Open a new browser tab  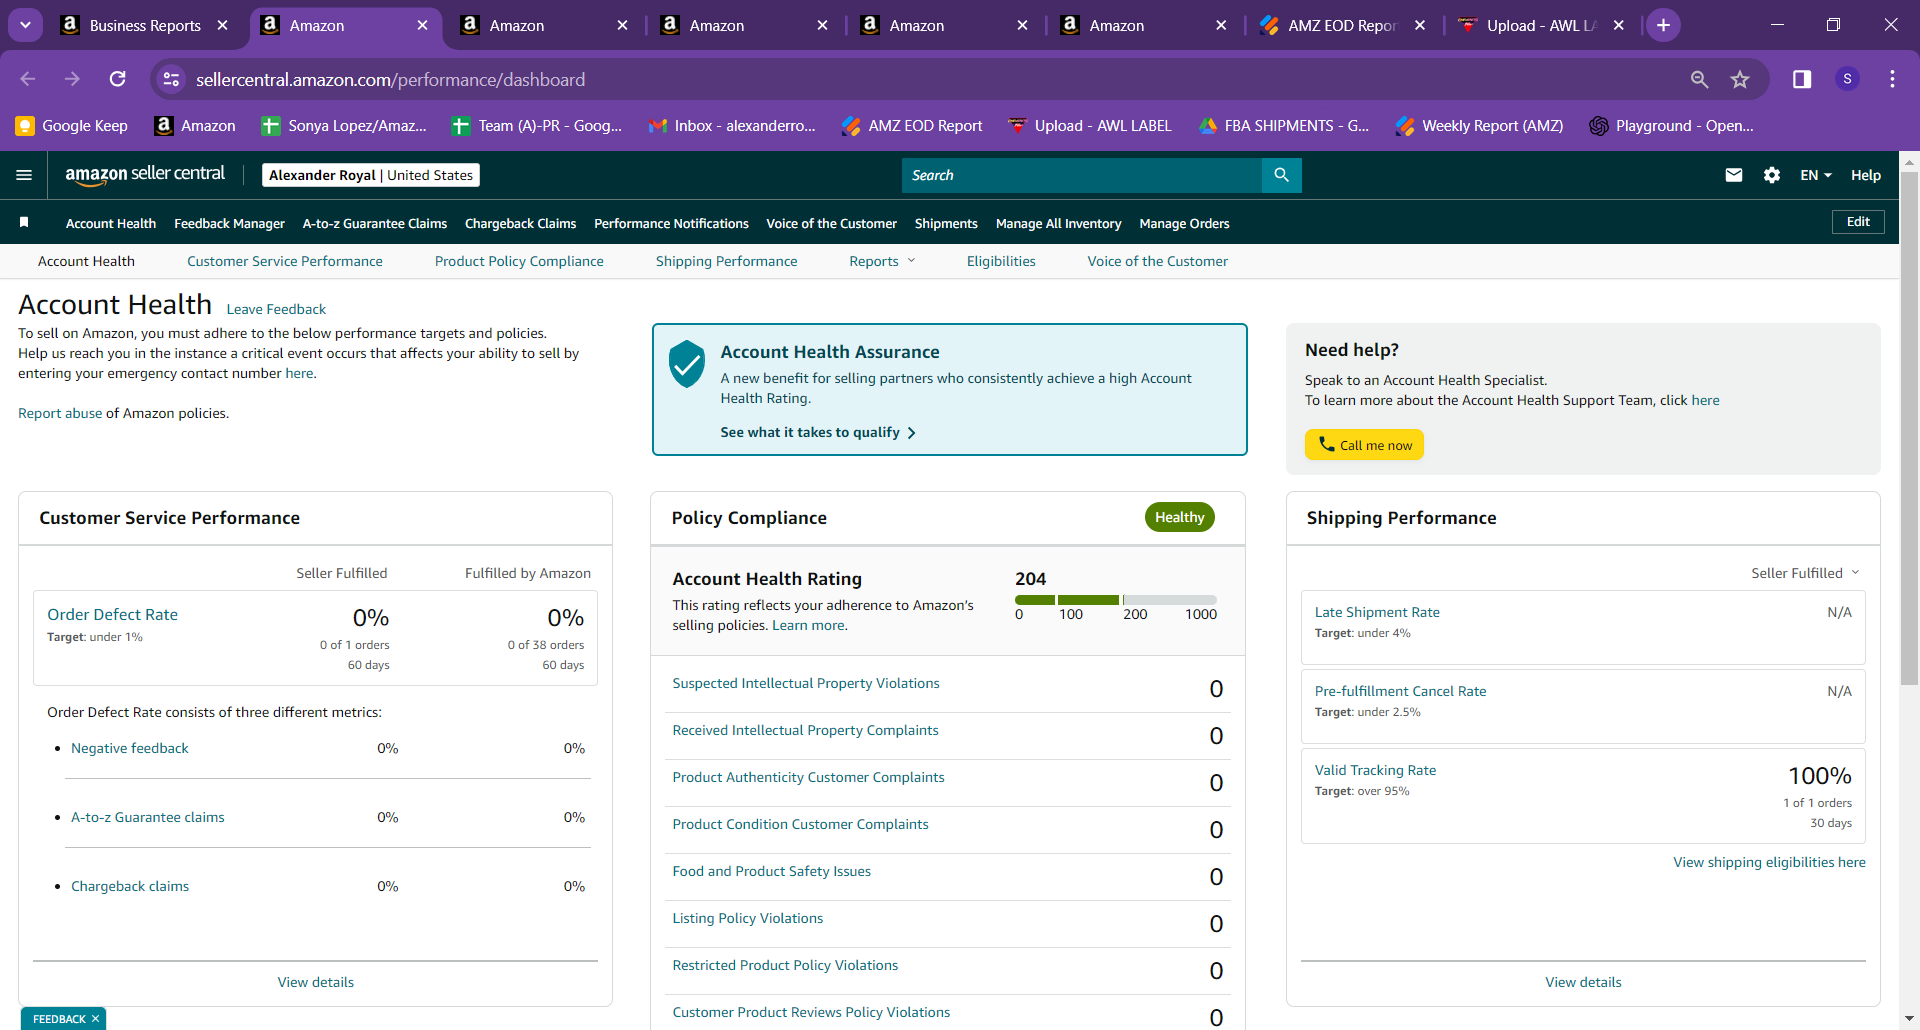[1663, 25]
